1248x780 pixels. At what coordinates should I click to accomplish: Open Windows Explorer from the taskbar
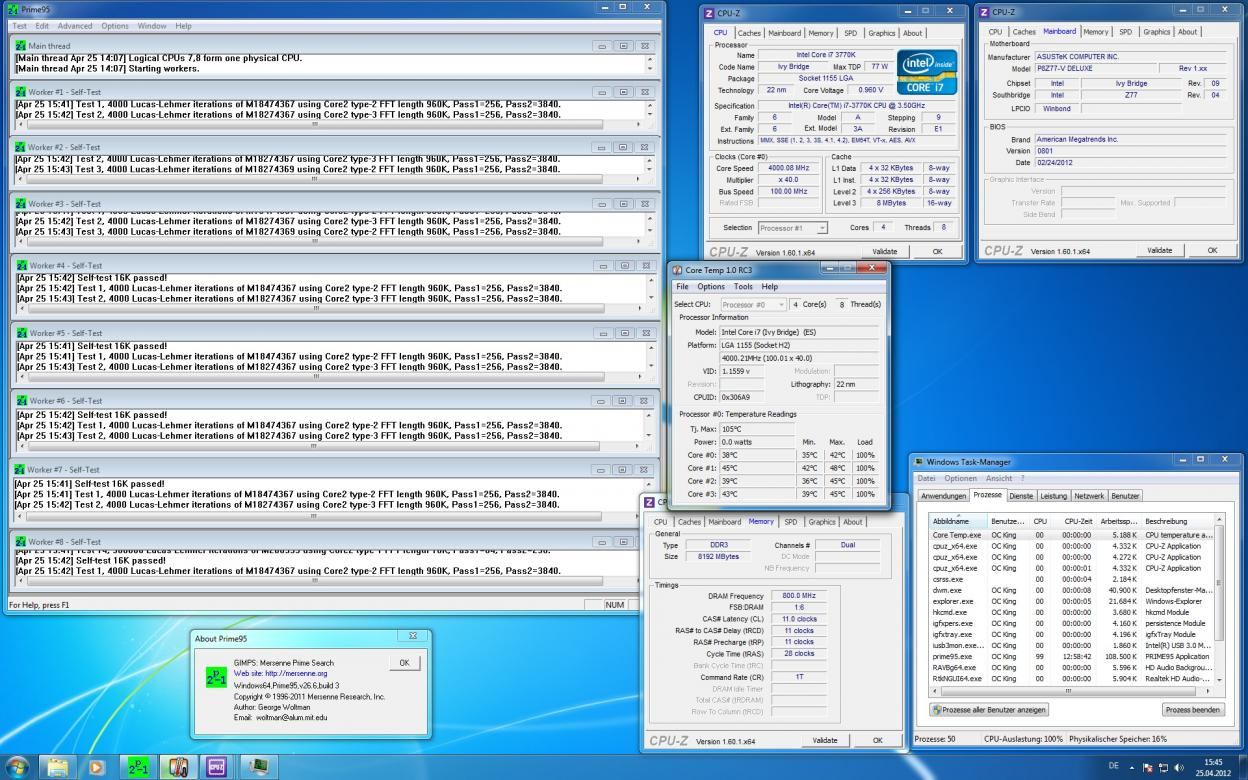(58, 767)
